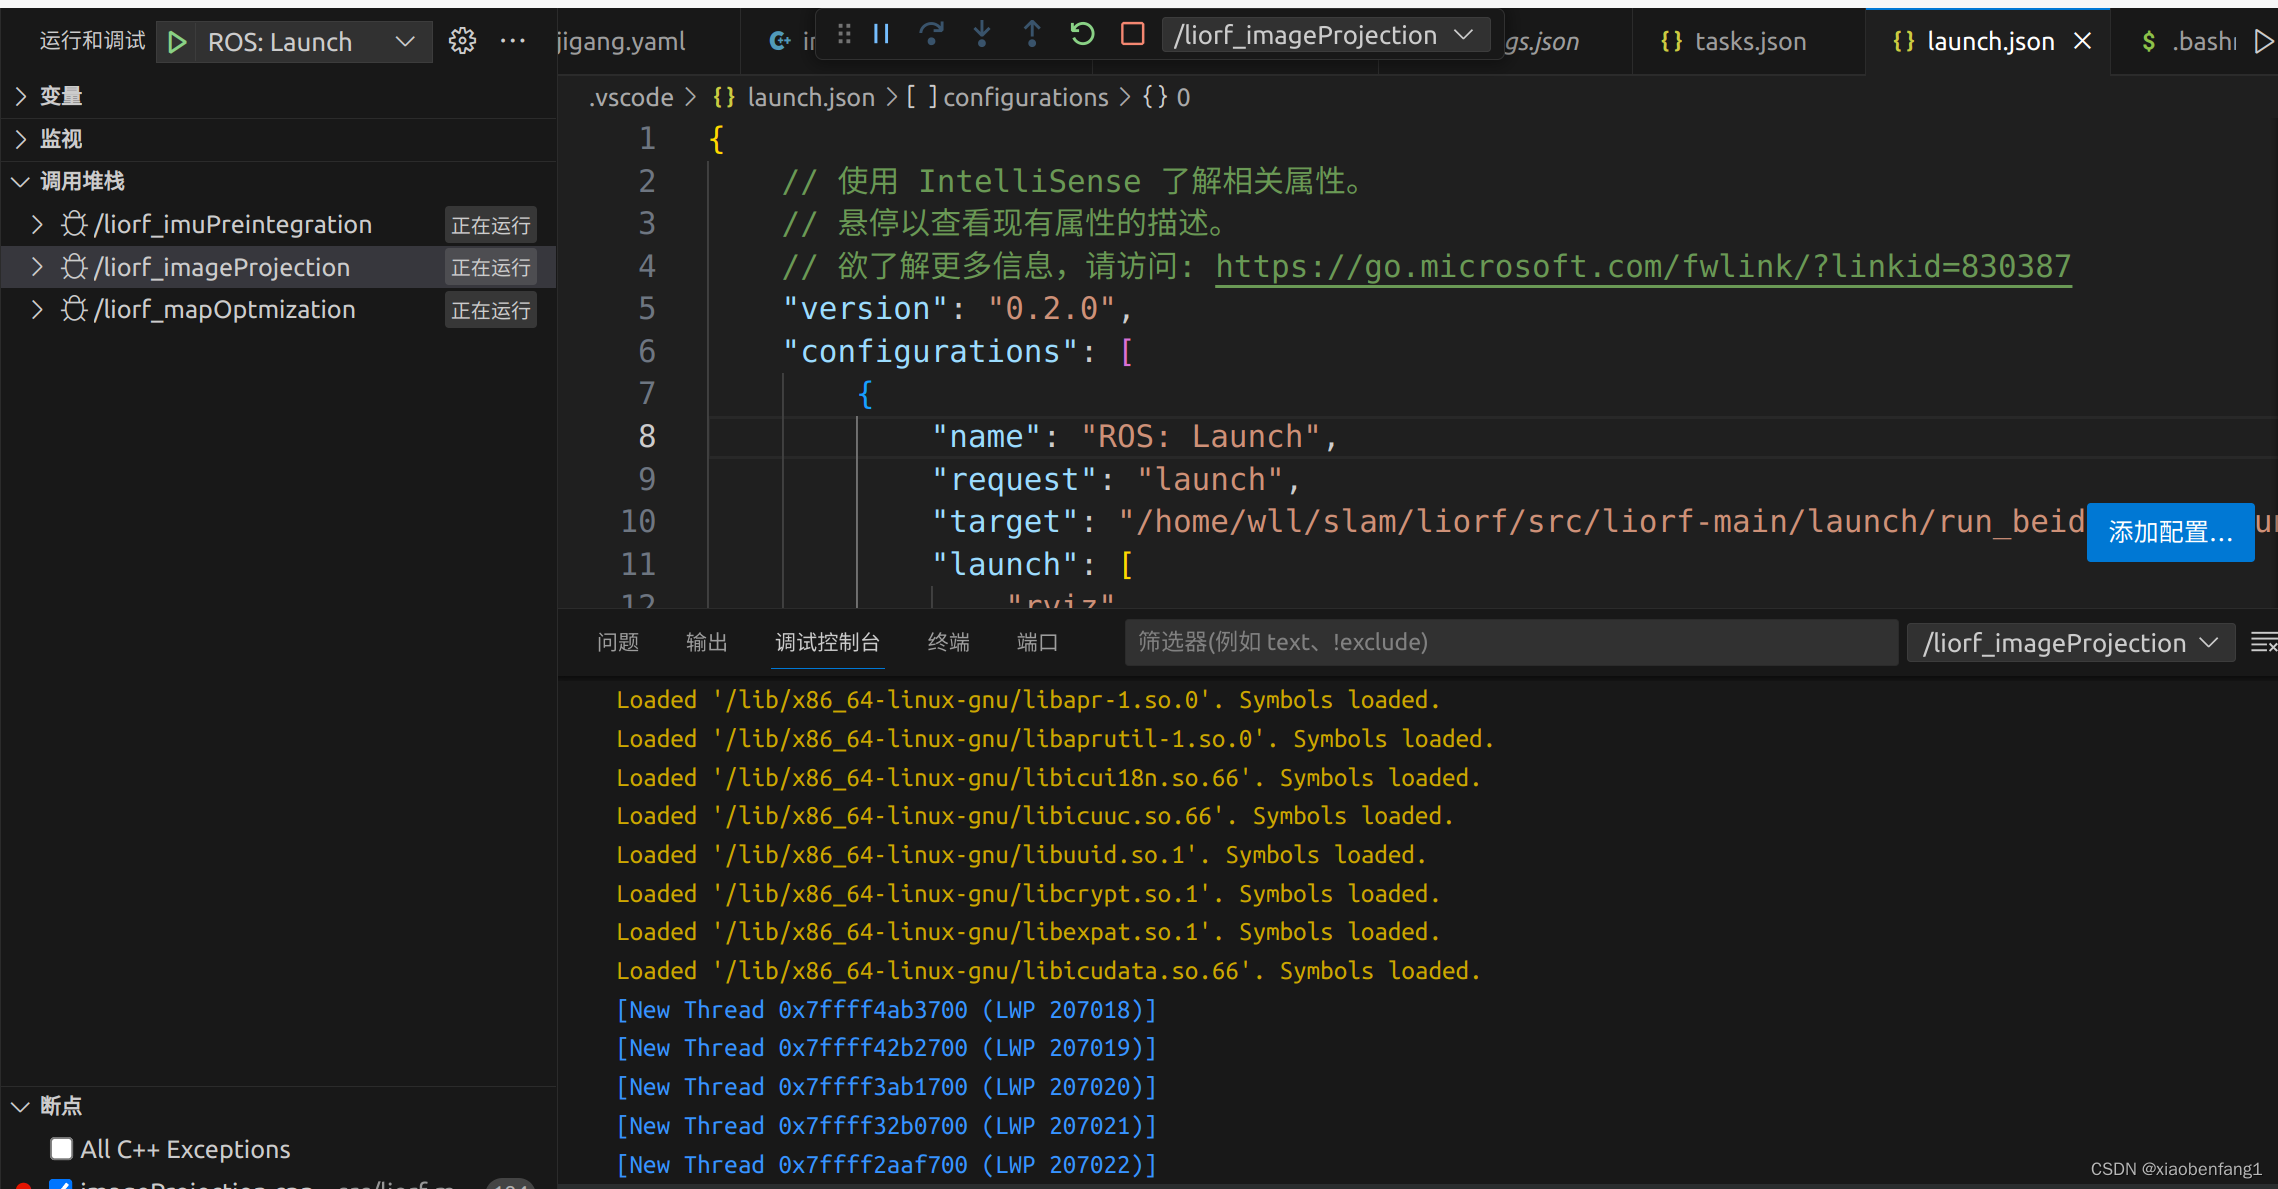2278x1189 pixels.
Task: Open the jigang.yaml editor tab
Action: (621, 42)
